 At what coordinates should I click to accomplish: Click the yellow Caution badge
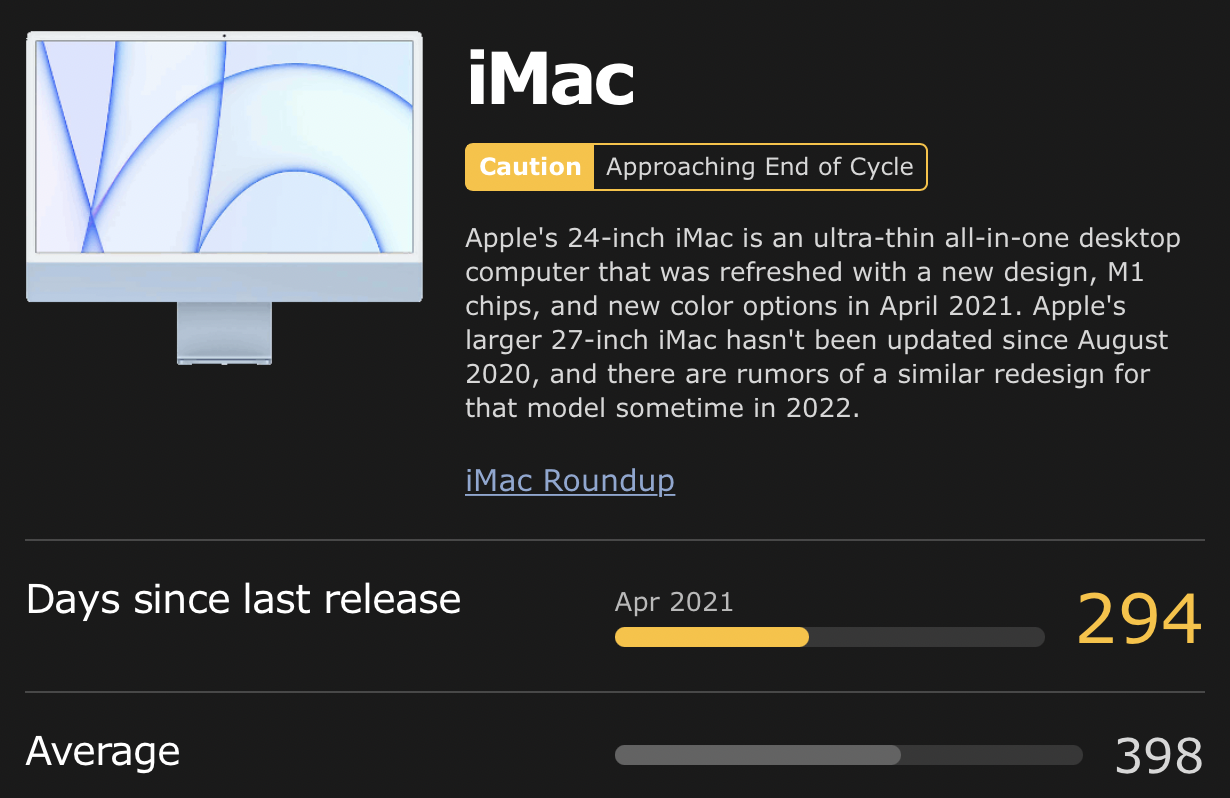530,167
